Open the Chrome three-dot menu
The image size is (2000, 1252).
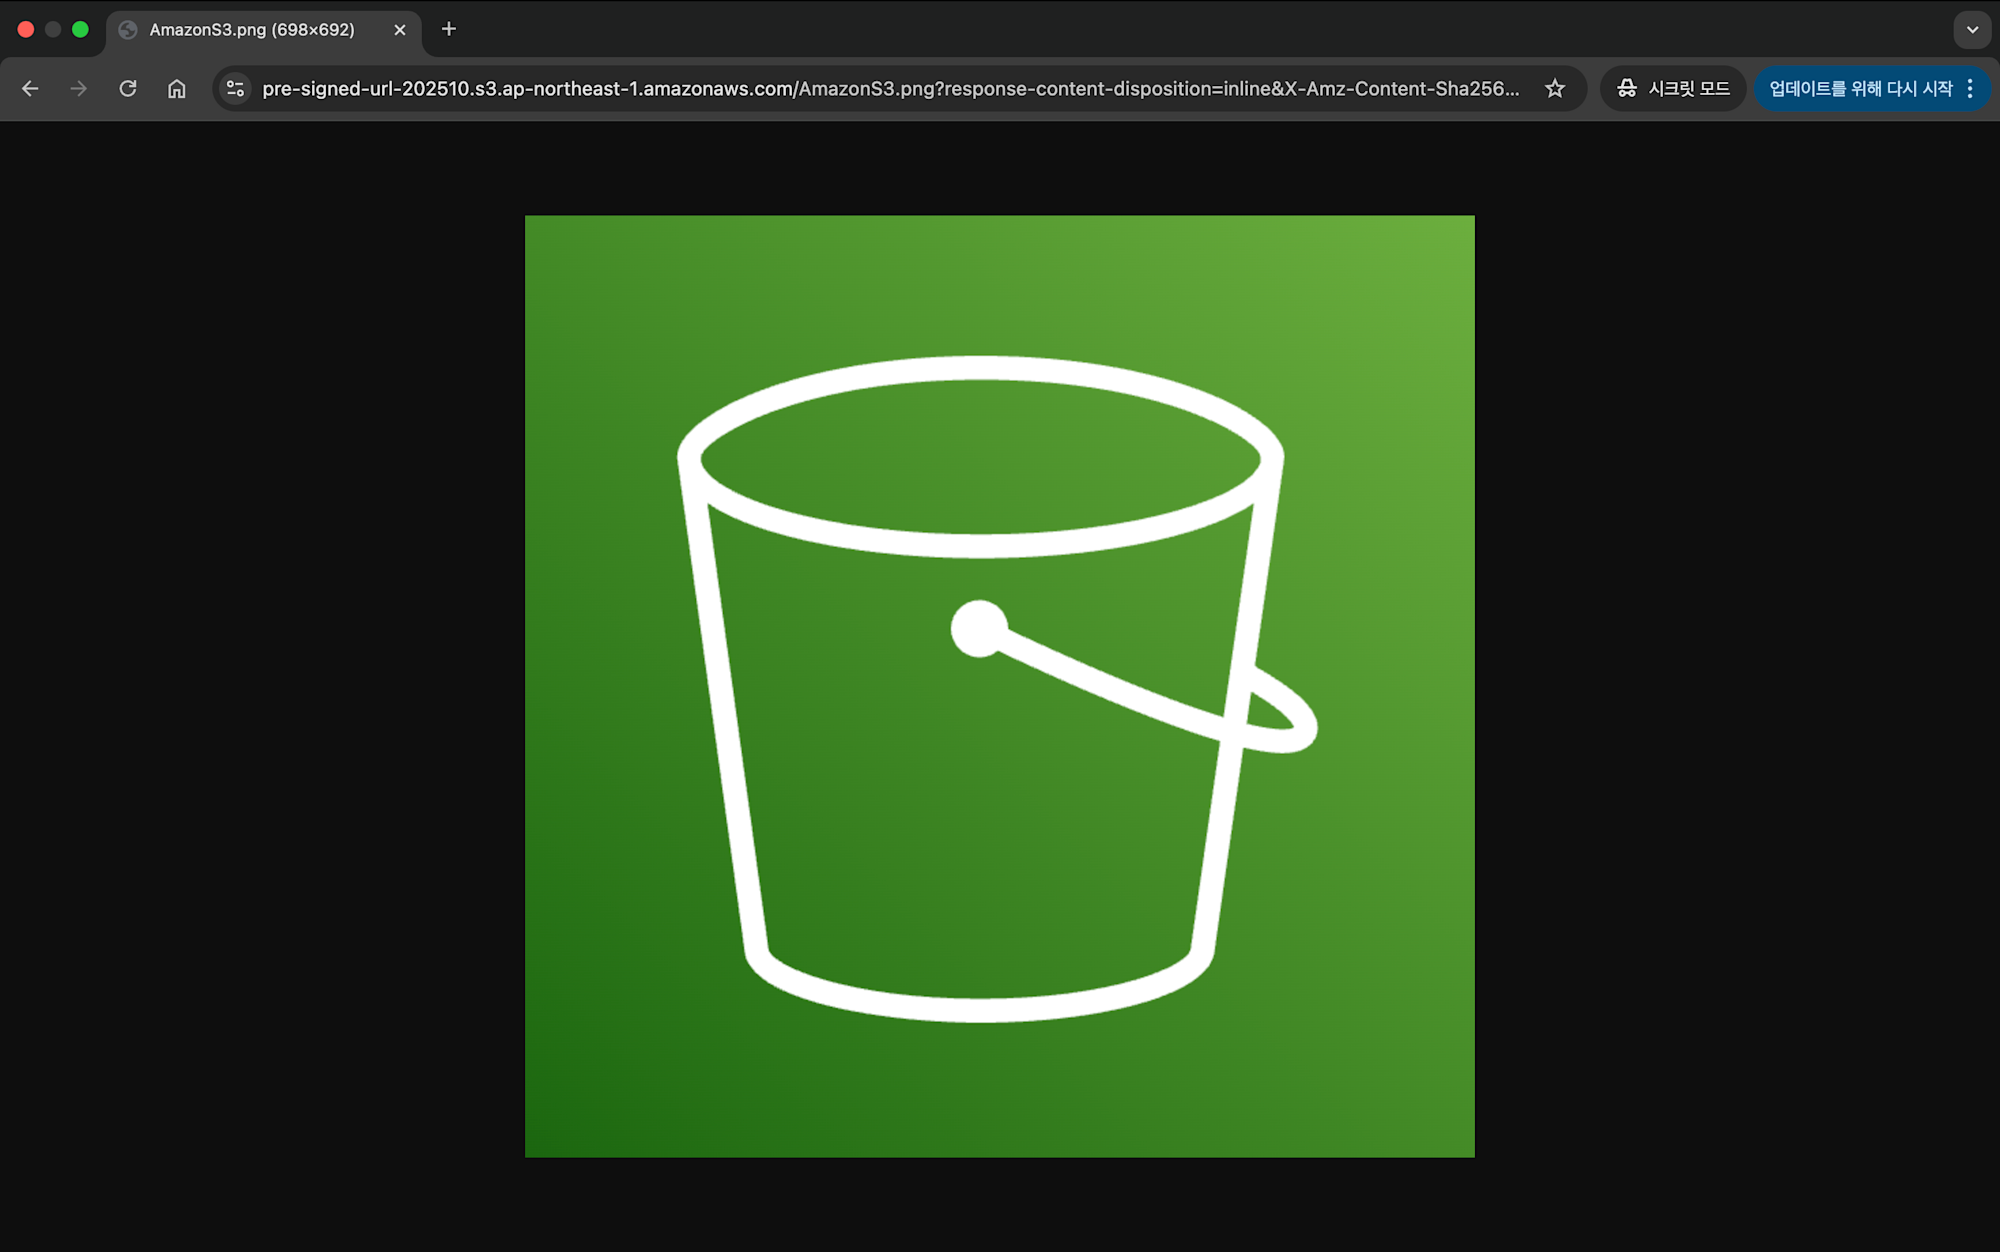pyautogui.click(x=1970, y=89)
